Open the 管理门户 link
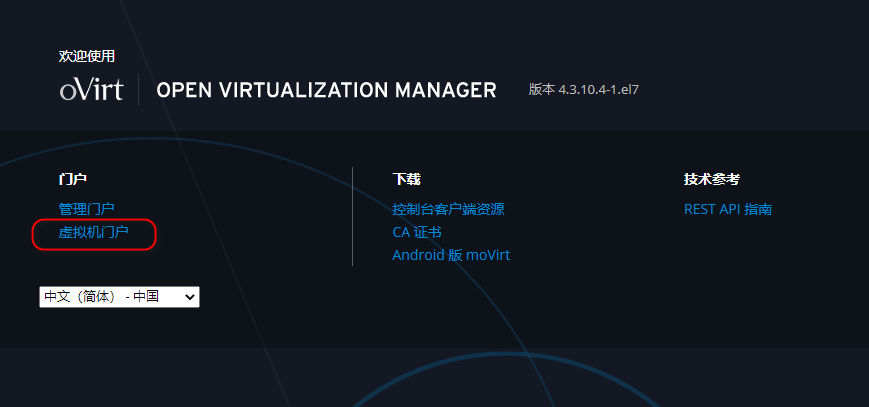 click(86, 209)
